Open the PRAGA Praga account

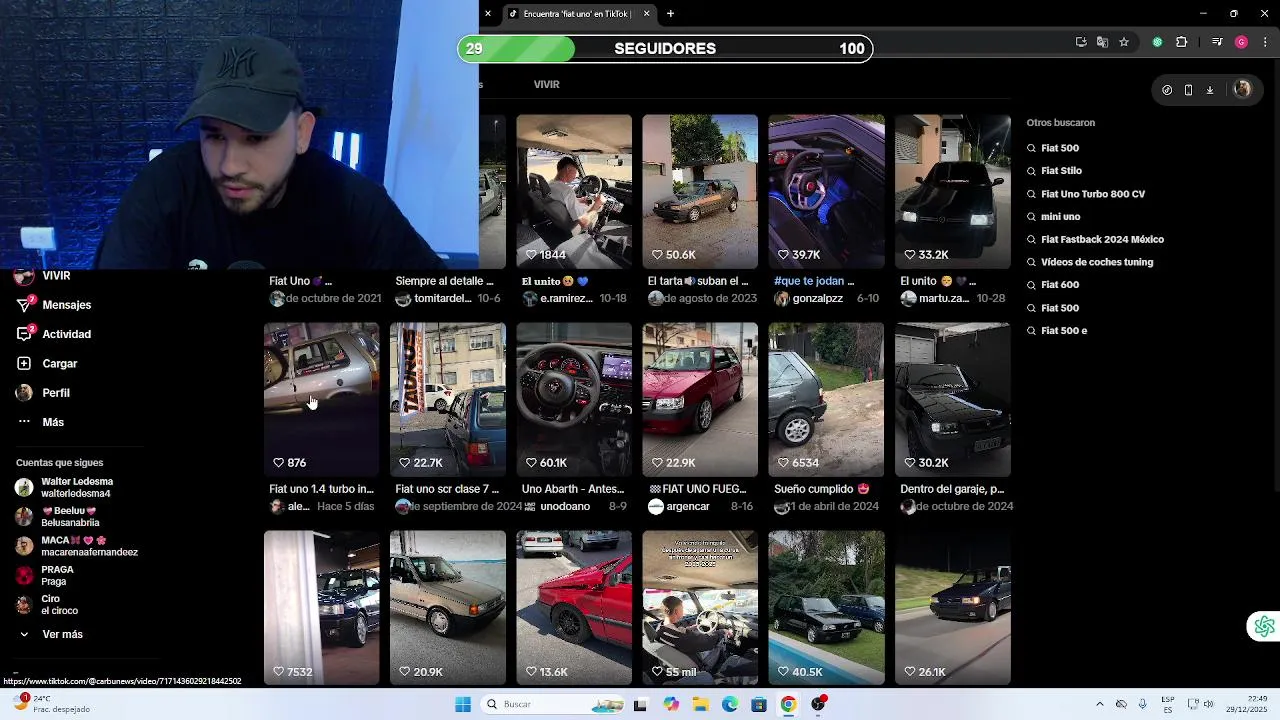pos(45,575)
